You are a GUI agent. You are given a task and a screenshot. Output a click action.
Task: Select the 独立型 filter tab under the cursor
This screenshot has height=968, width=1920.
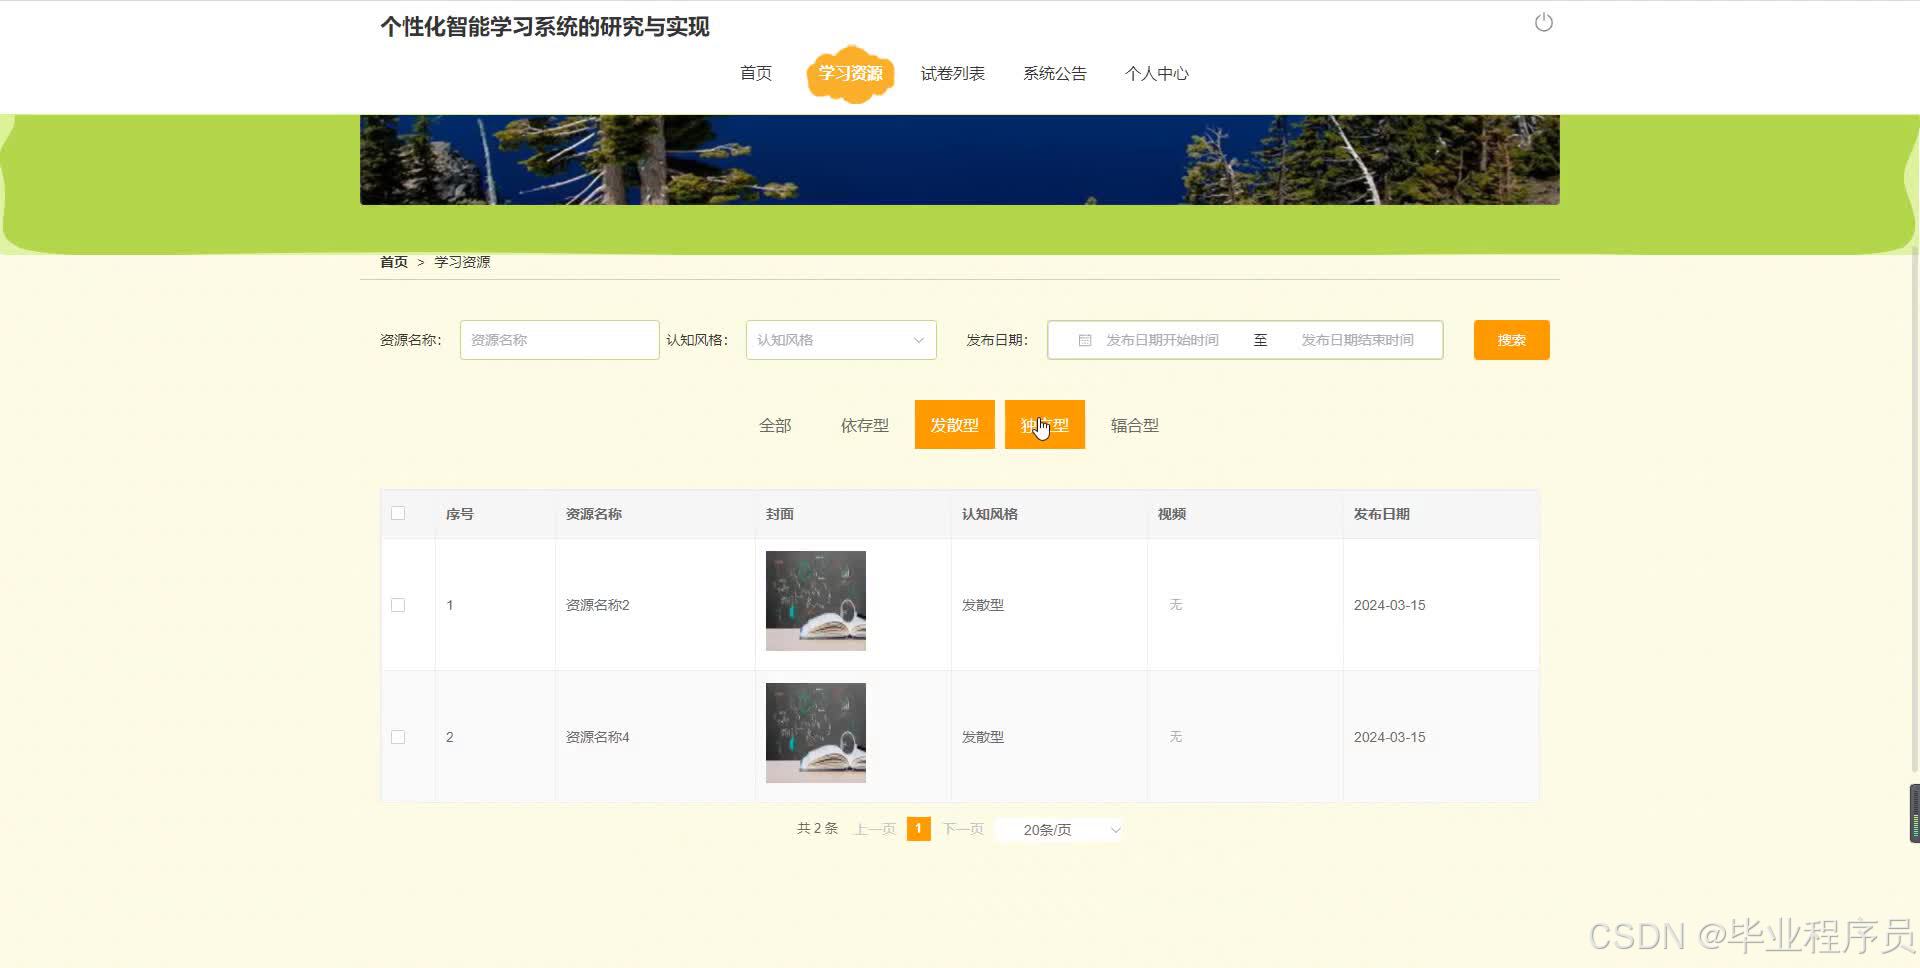1045,425
